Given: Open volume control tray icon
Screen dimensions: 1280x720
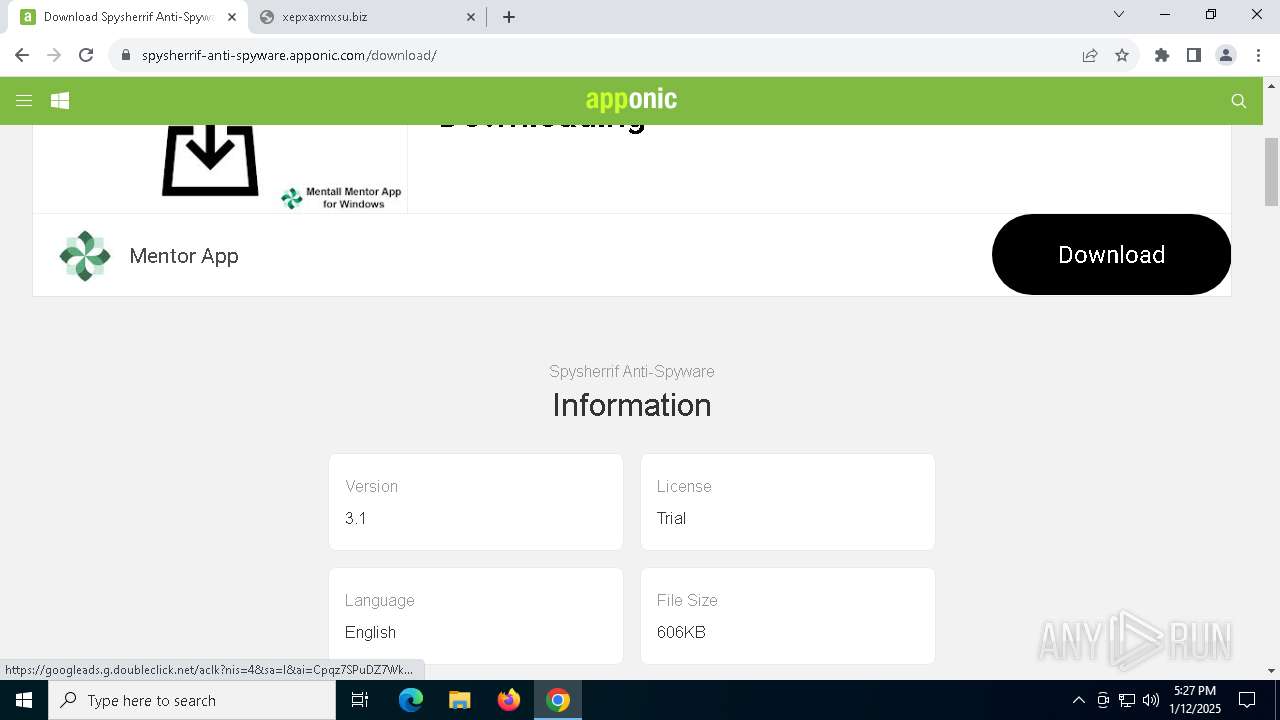Looking at the screenshot, I should coord(1151,700).
